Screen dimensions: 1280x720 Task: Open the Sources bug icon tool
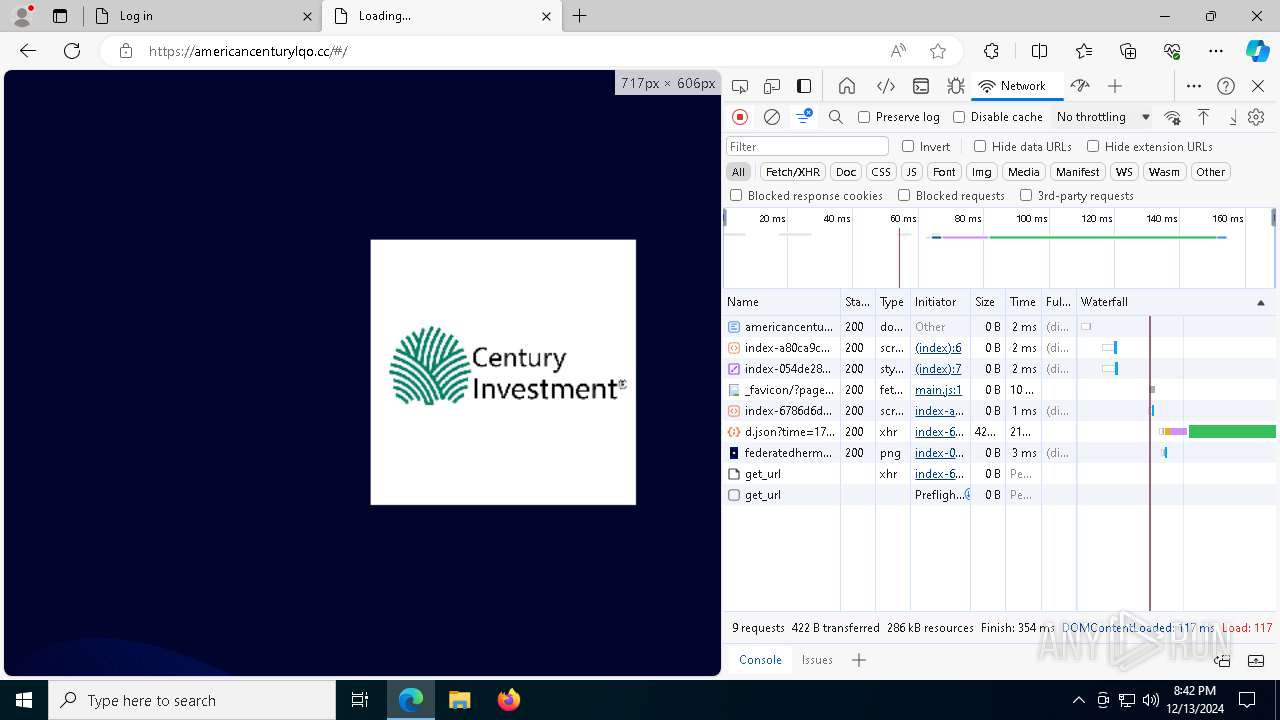(956, 86)
